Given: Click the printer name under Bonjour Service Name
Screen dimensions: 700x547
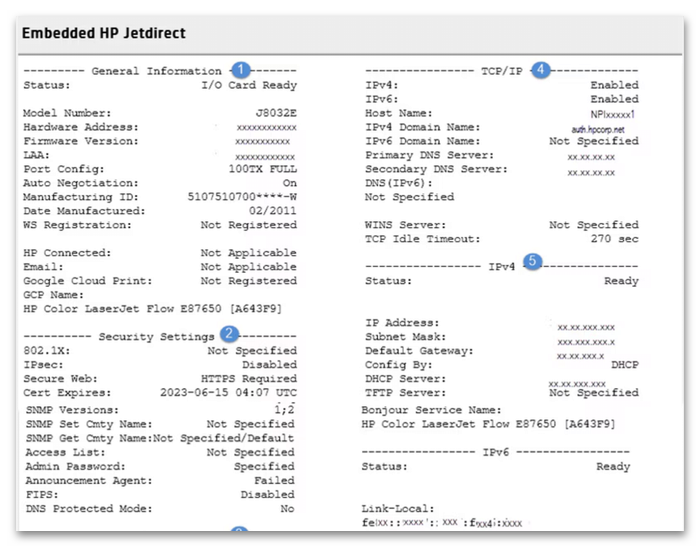Looking at the screenshot, I should pyautogui.click(x=488, y=424).
